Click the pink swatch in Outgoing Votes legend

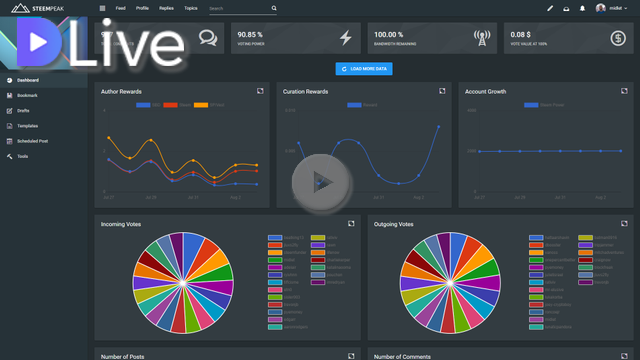point(536,290)
